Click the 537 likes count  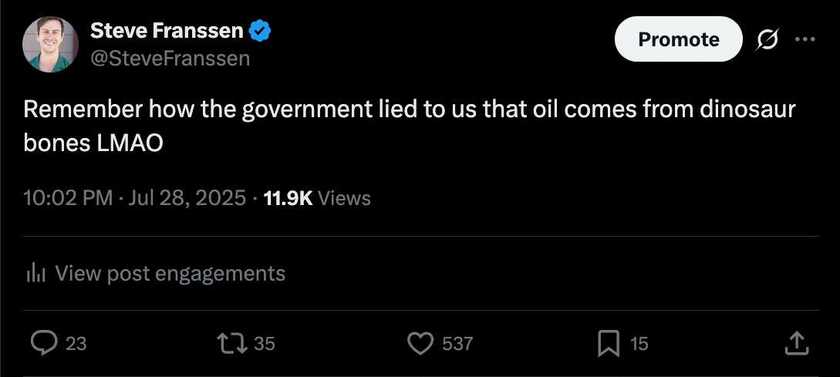(457, 343)
